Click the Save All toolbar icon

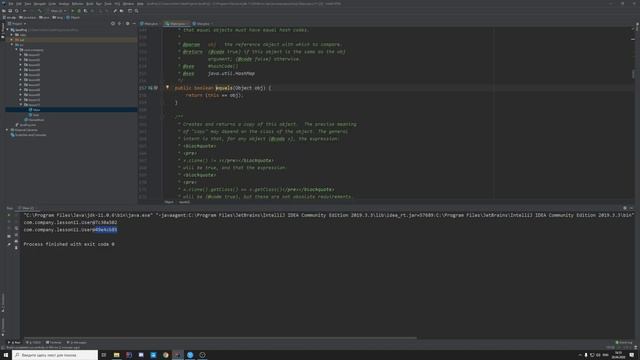(x=10, y=11)
